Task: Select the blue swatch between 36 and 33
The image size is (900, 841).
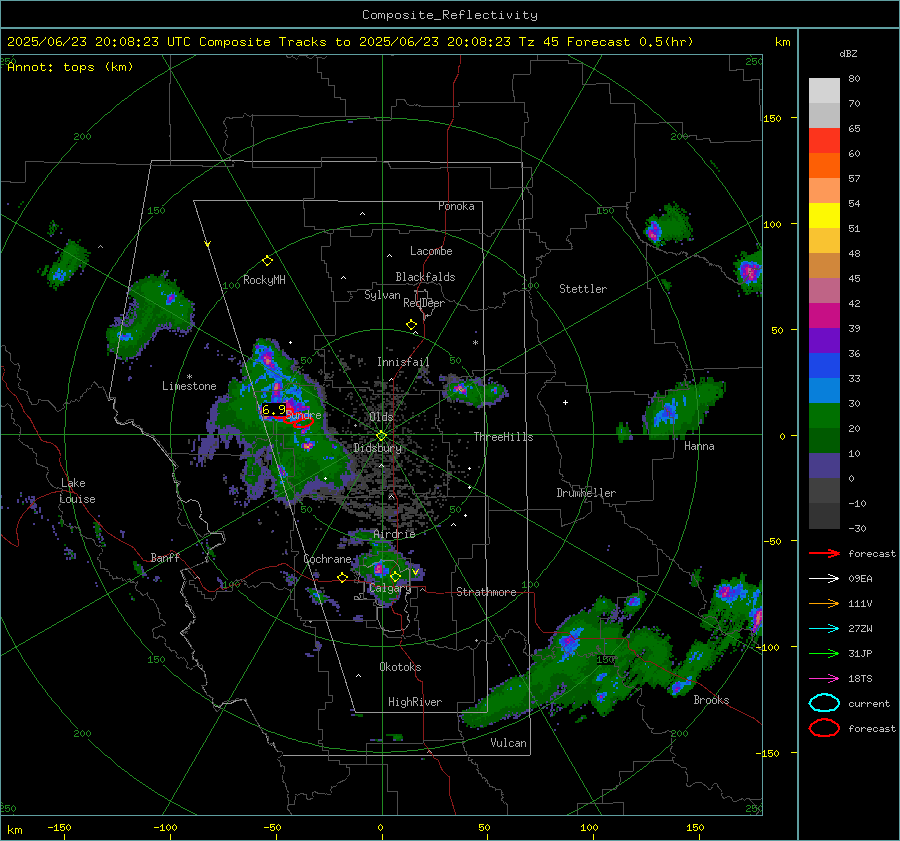Action: pyautogui.click(x=824, y=366)
